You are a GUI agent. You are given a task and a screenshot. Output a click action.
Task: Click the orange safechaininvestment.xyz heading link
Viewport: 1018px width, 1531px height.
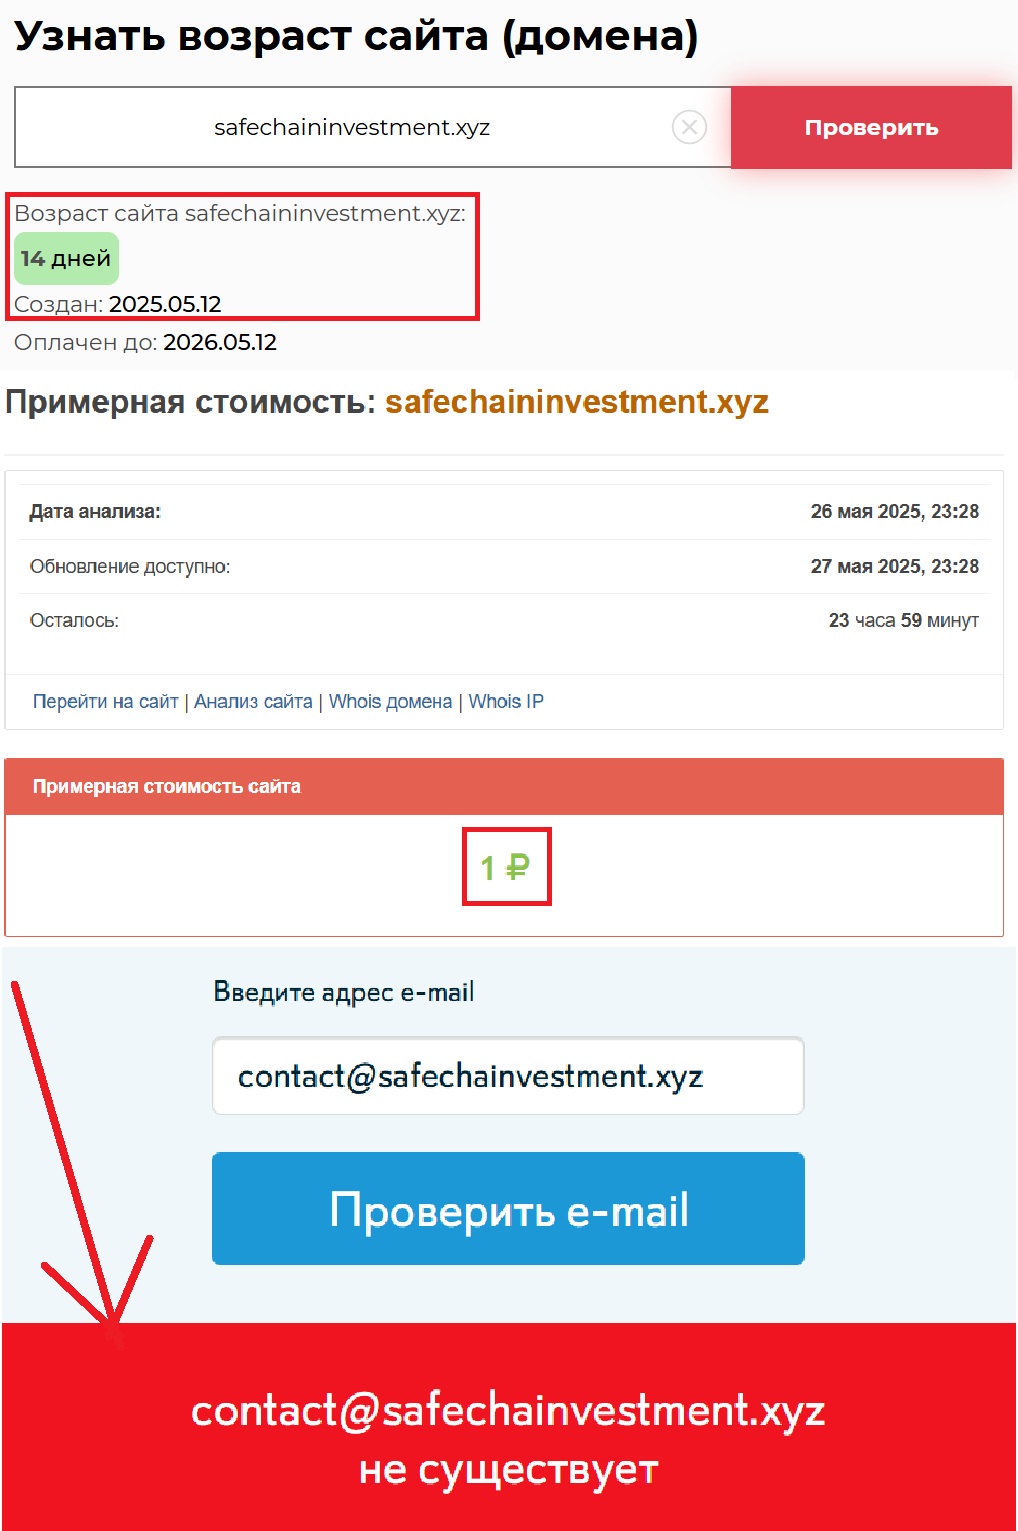(x=577, y=401)
